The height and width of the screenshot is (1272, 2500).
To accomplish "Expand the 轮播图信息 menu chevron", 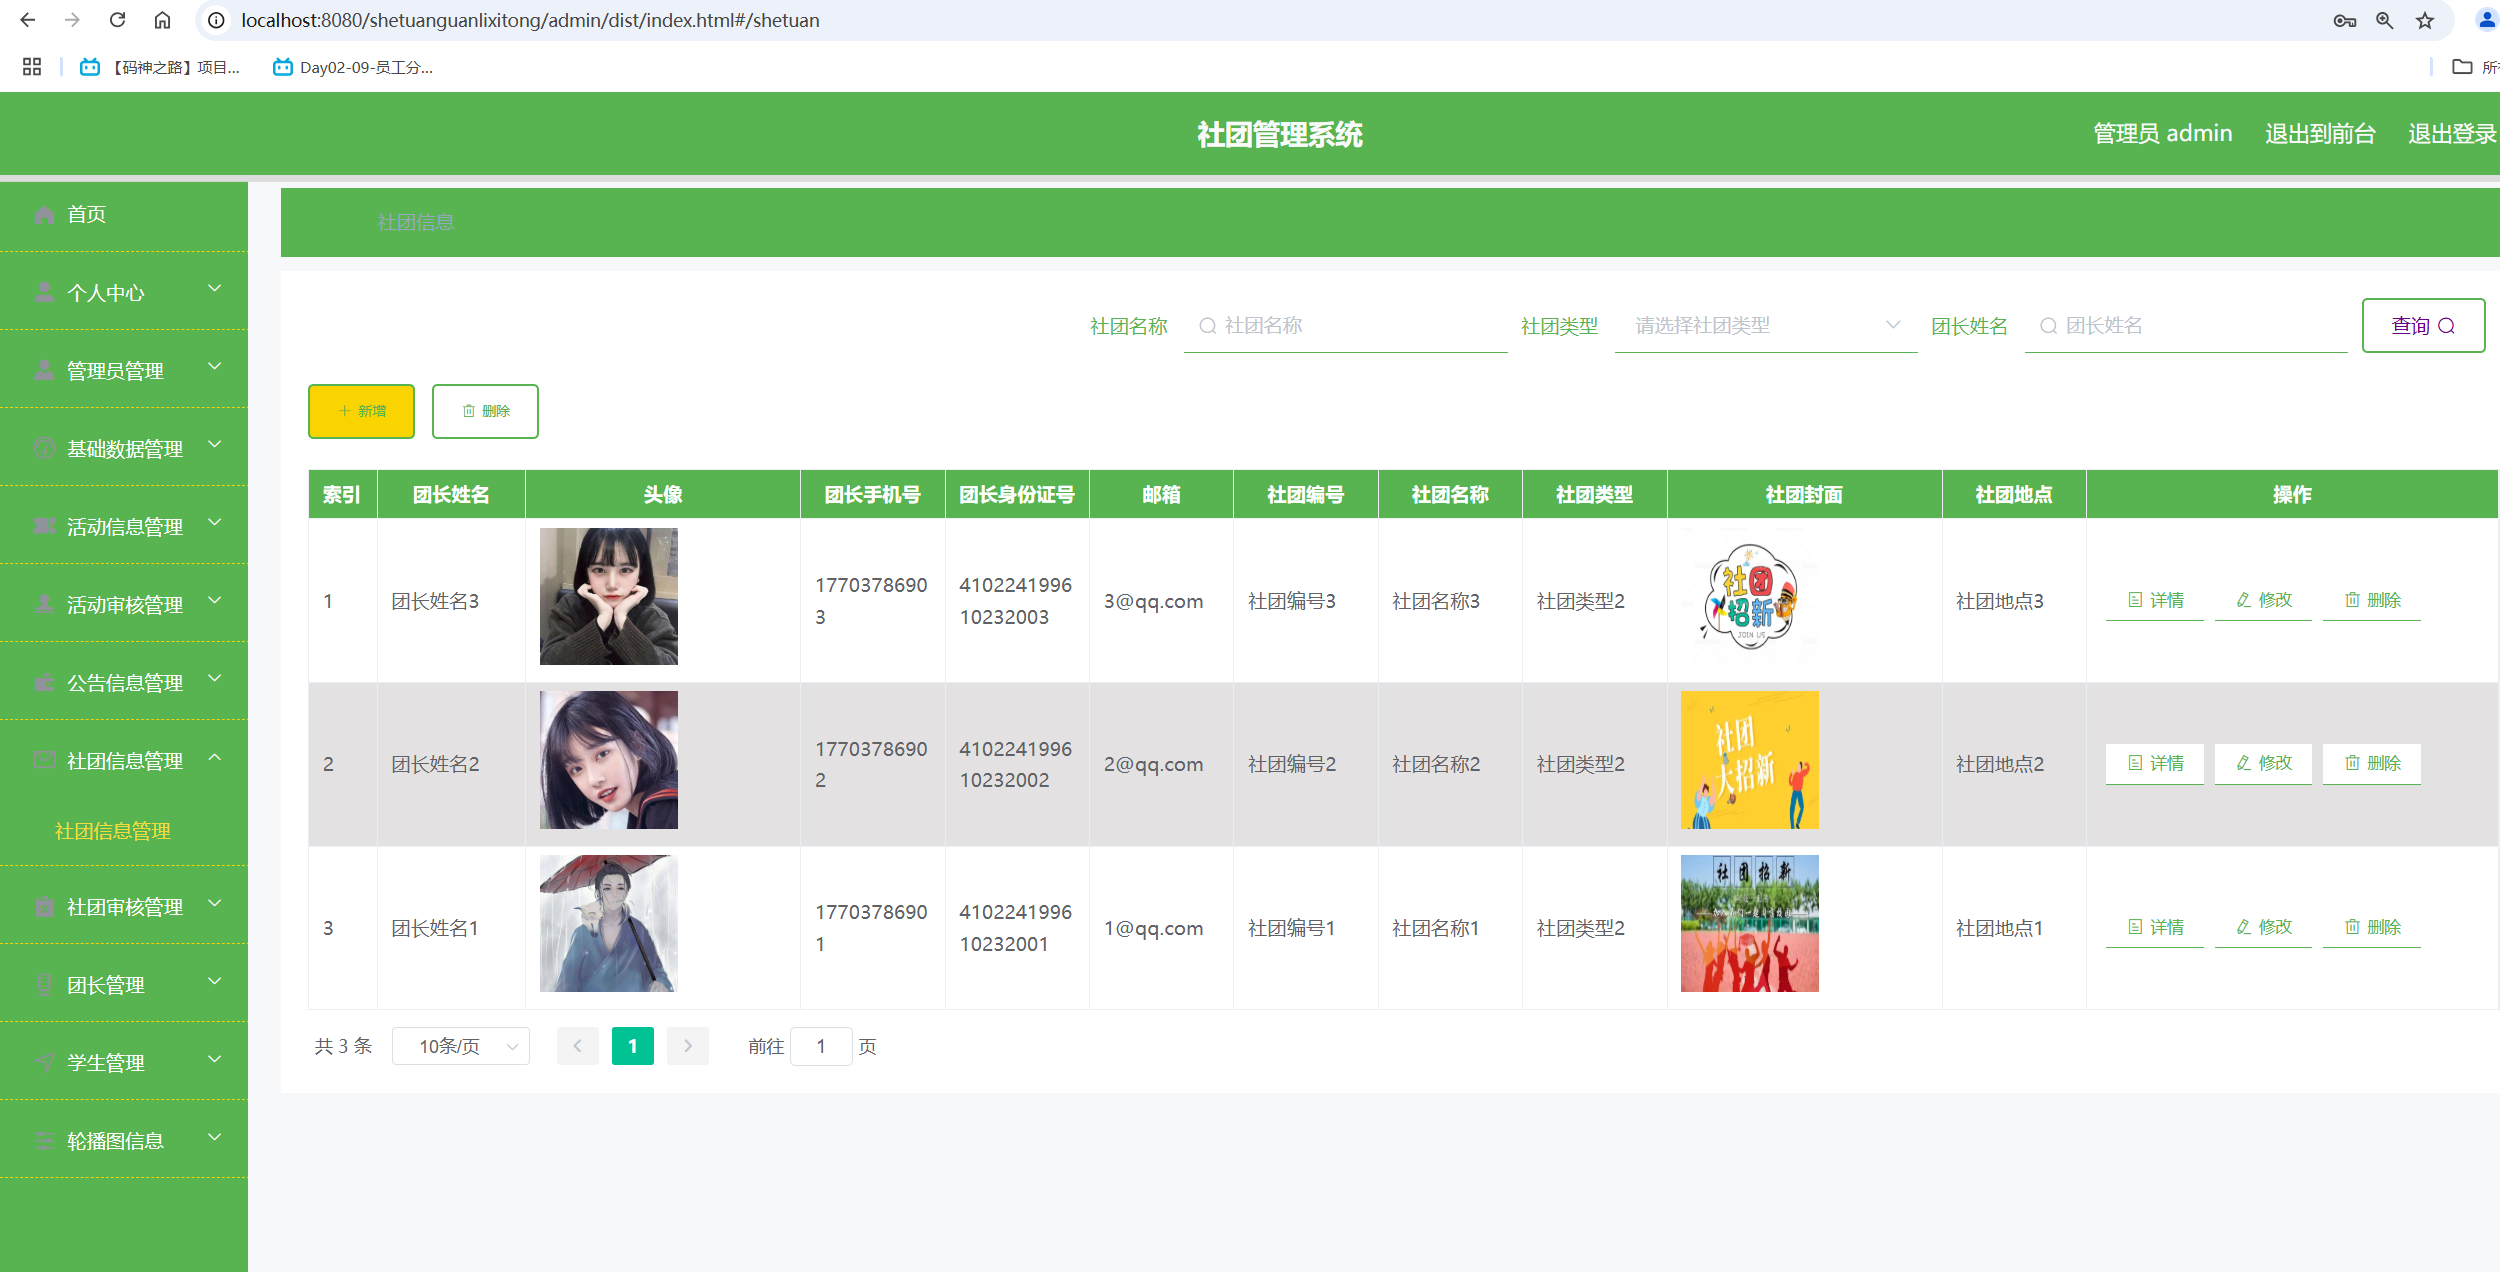I will [214, 1138].
